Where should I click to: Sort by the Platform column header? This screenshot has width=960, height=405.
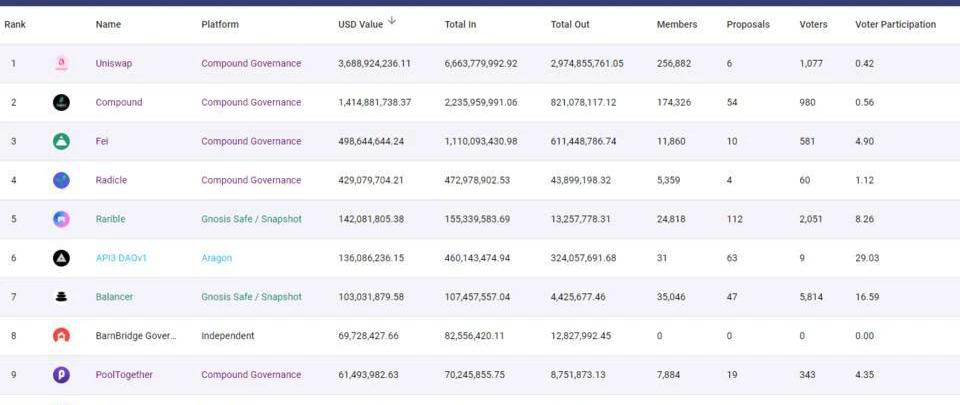(220, 24)
